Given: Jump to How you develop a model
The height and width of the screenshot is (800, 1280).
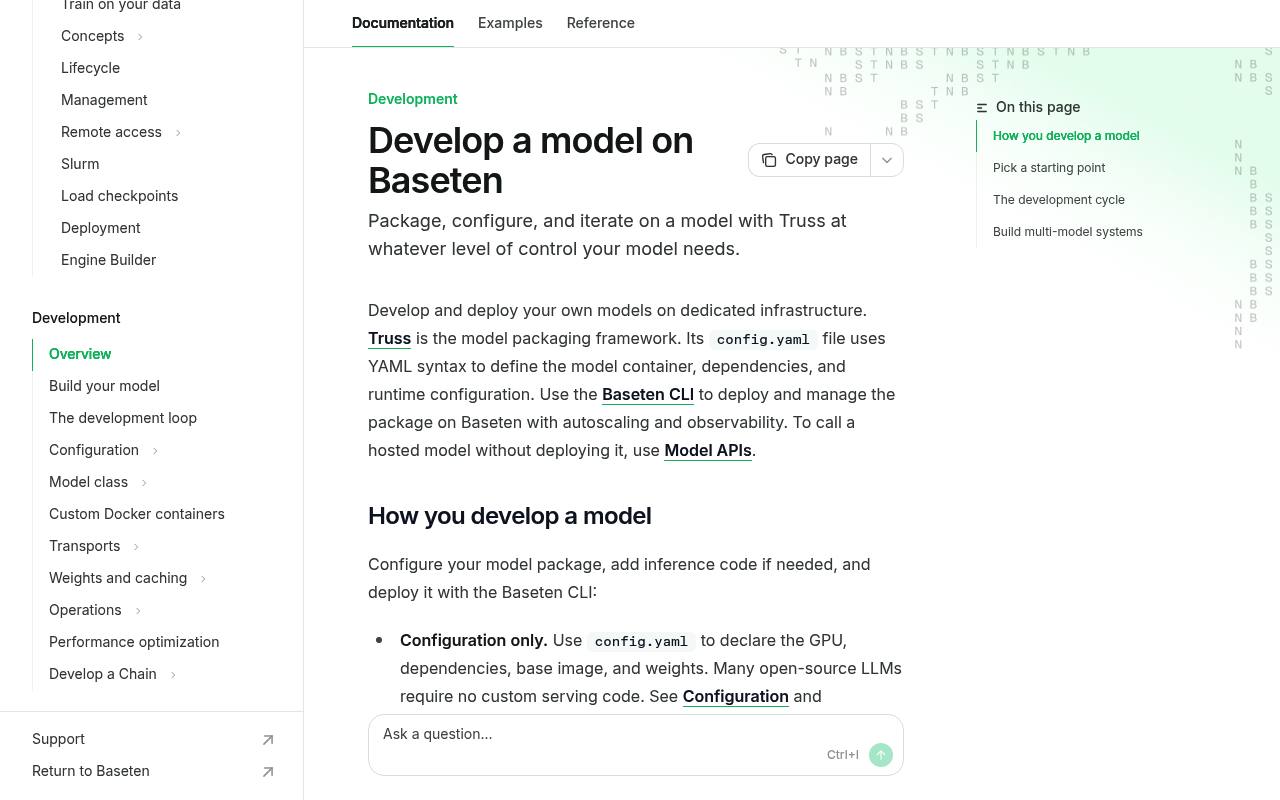Looking at the screenshot, I should click(1066, 136).
